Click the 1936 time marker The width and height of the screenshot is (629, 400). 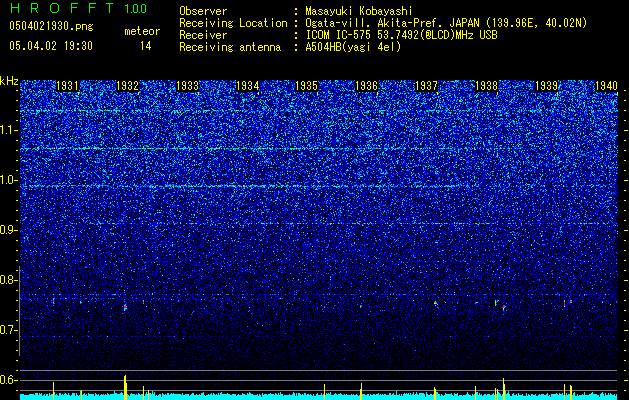click(366, 86)
